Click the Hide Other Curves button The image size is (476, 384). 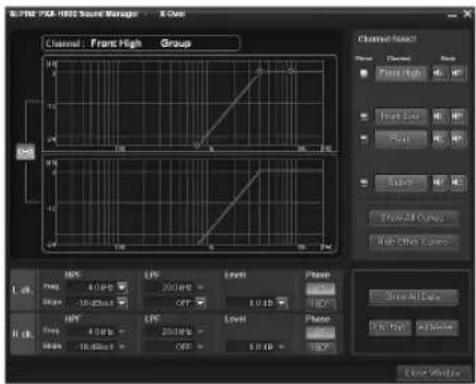413,241
